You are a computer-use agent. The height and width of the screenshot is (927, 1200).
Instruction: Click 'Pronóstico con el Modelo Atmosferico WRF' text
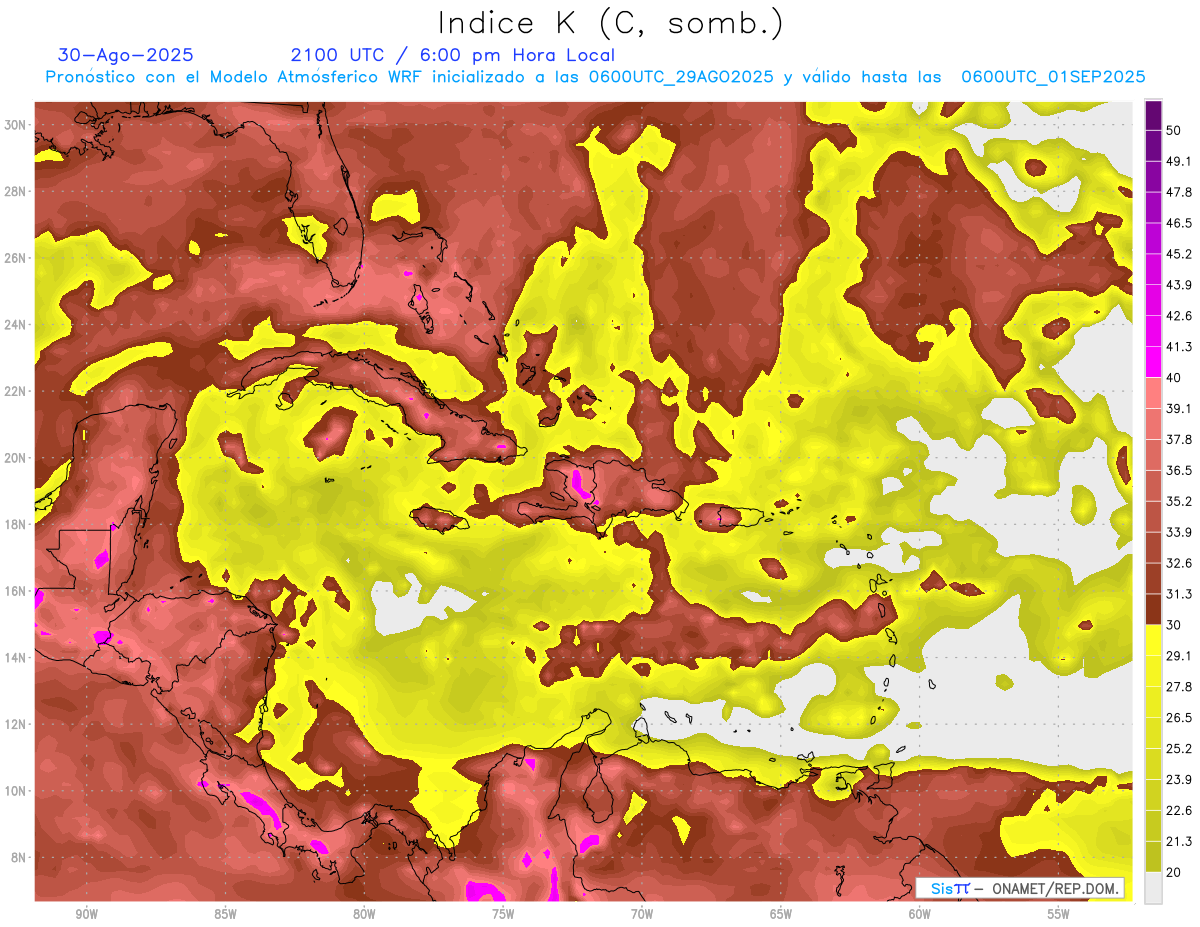236,77
